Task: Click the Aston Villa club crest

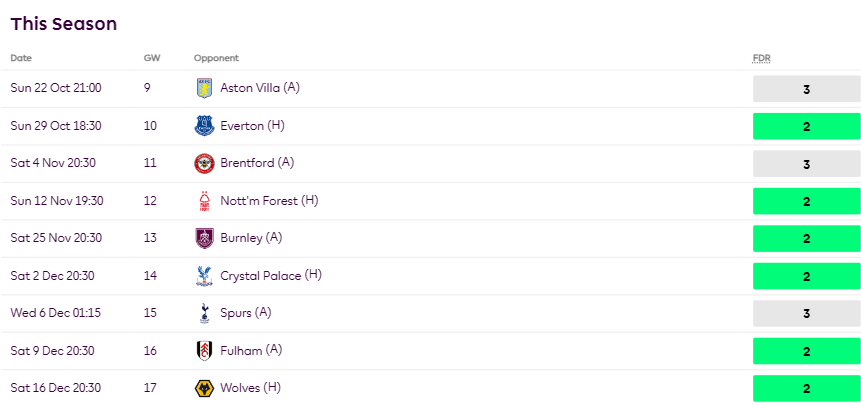Action: click(x=204, y=88)
